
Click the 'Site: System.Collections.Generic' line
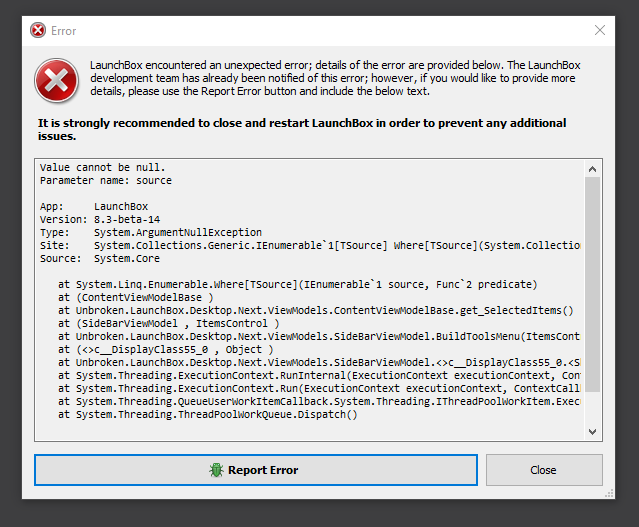pos(310,245)
